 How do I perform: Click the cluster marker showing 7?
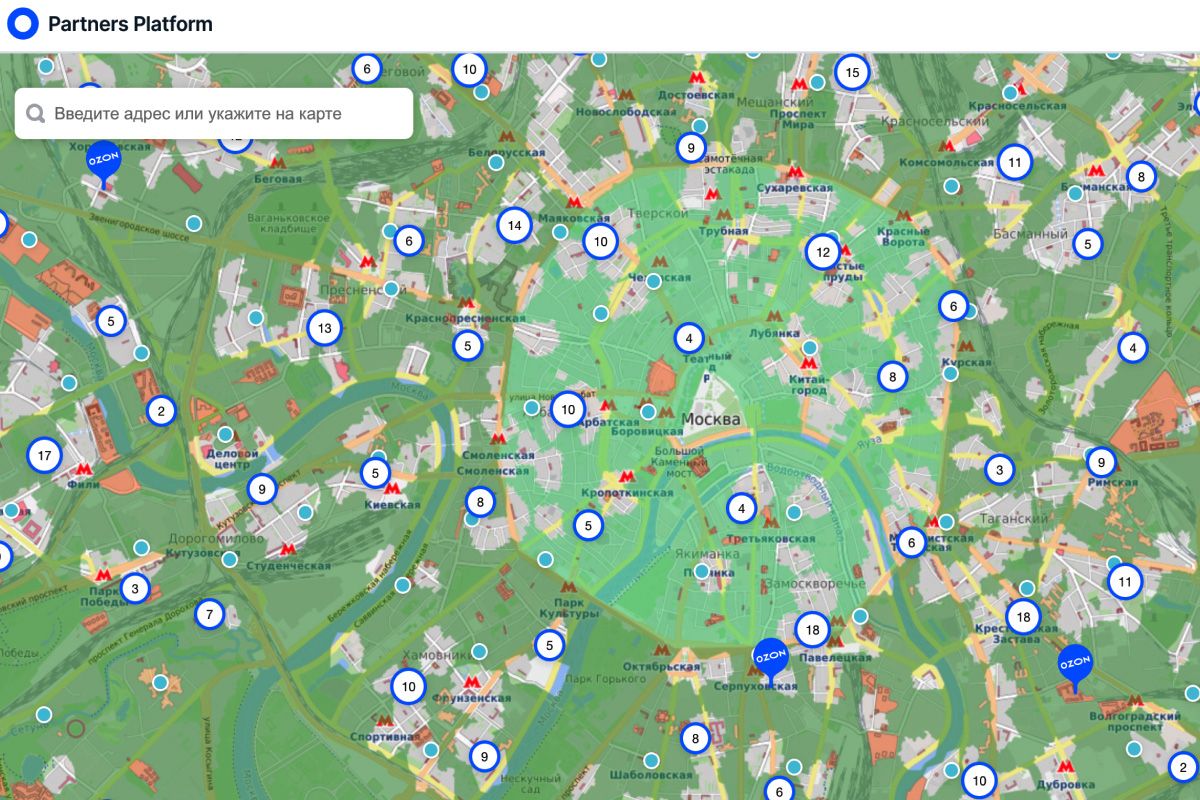(209, 614)
